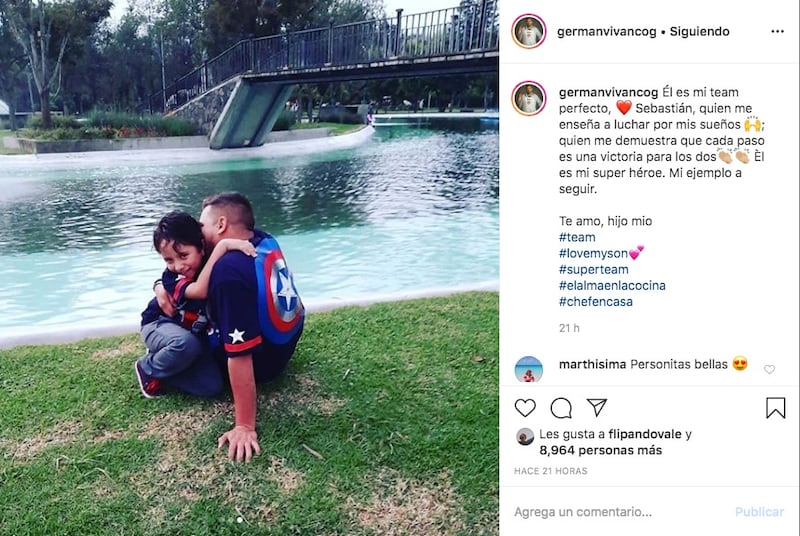
Task: Open germanvivancog profile picture in header
Action: (x=529, y=32)
